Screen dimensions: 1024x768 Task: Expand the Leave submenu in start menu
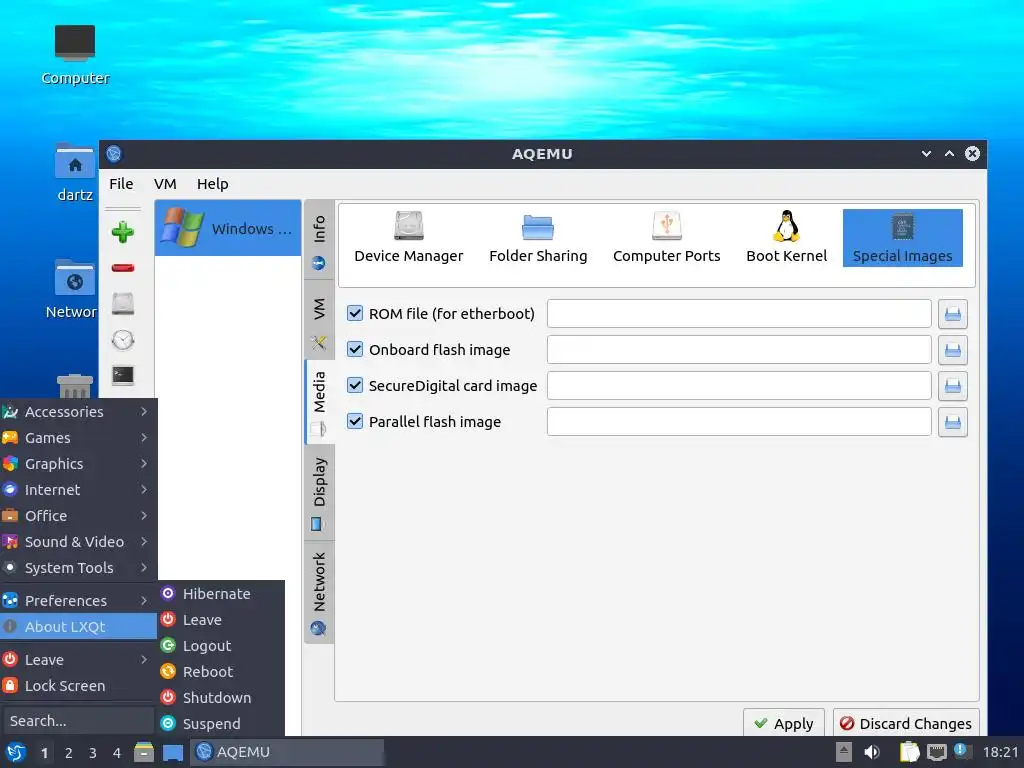[78, 660]
